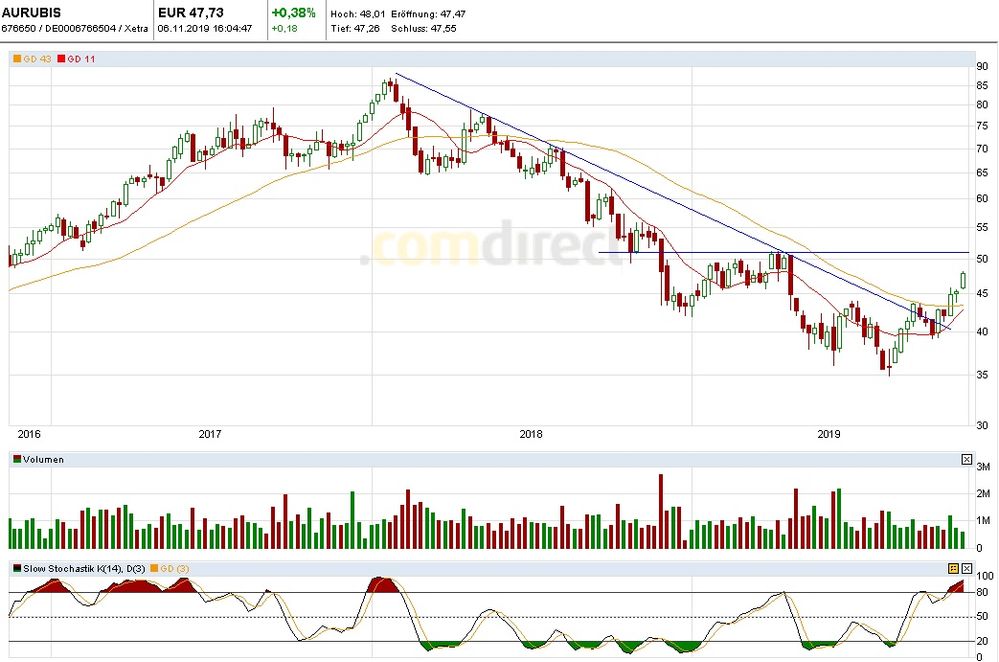Image resolution: width=999 pixels, height=662 pixels.
Task: Click the 2019 time axis label
Action: coord(829,434)
